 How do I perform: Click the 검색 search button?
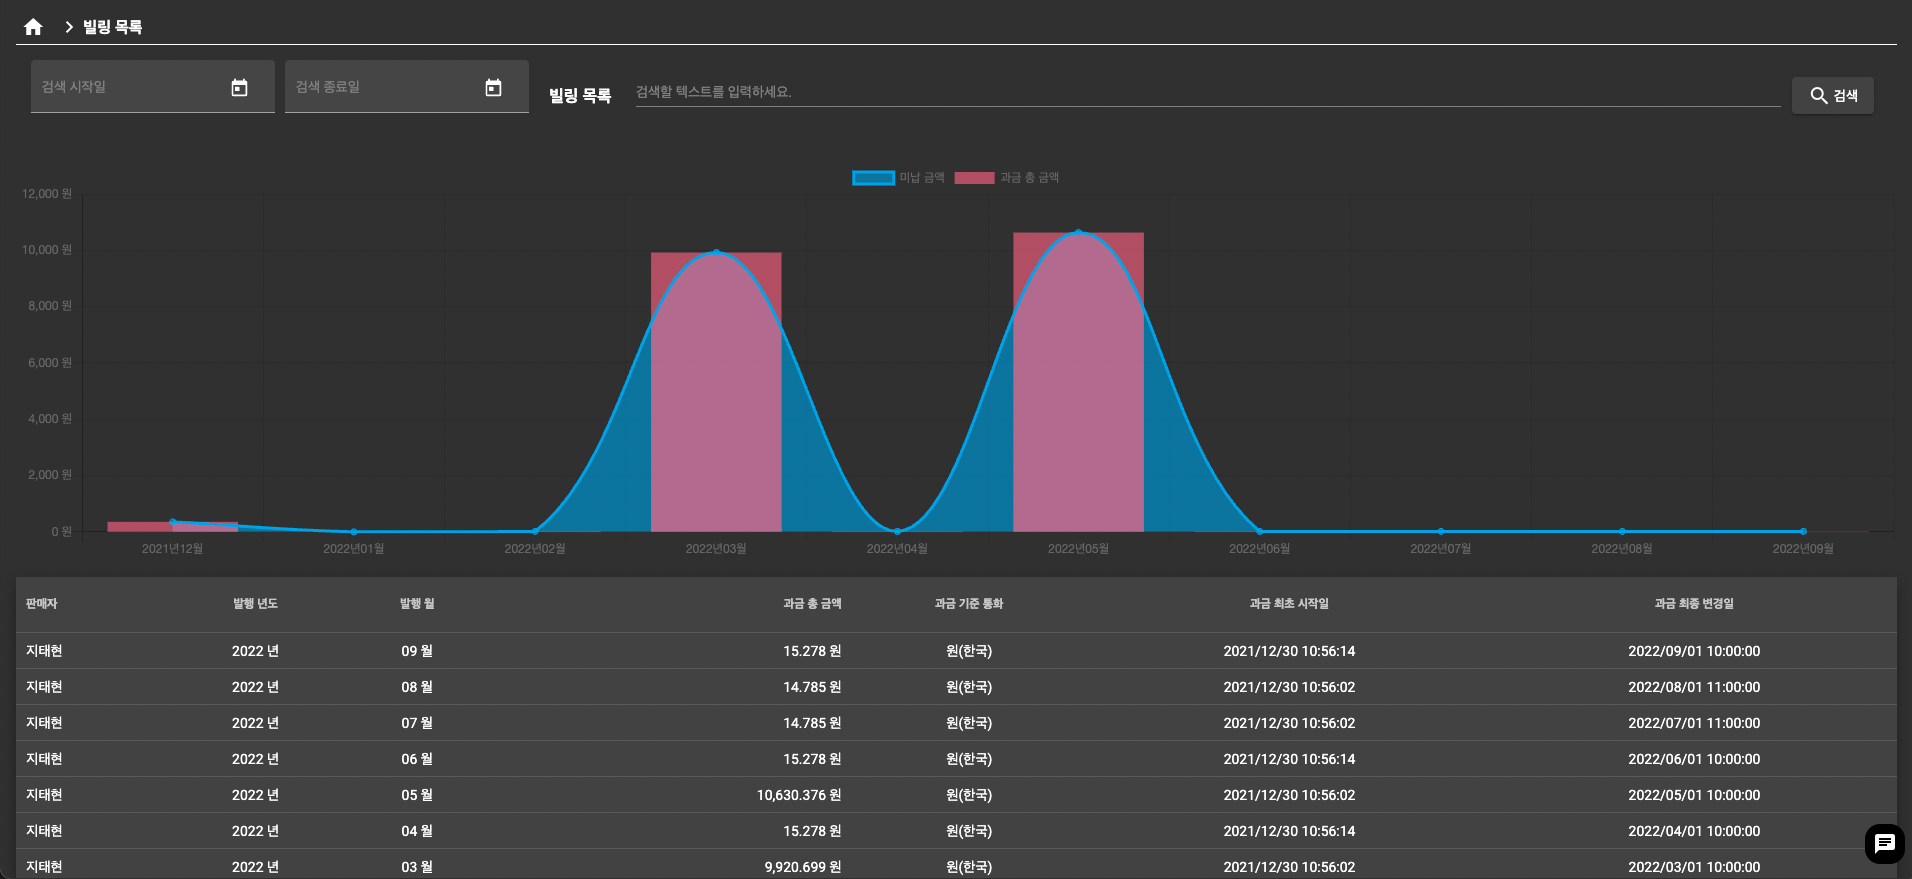[1832, 96]
